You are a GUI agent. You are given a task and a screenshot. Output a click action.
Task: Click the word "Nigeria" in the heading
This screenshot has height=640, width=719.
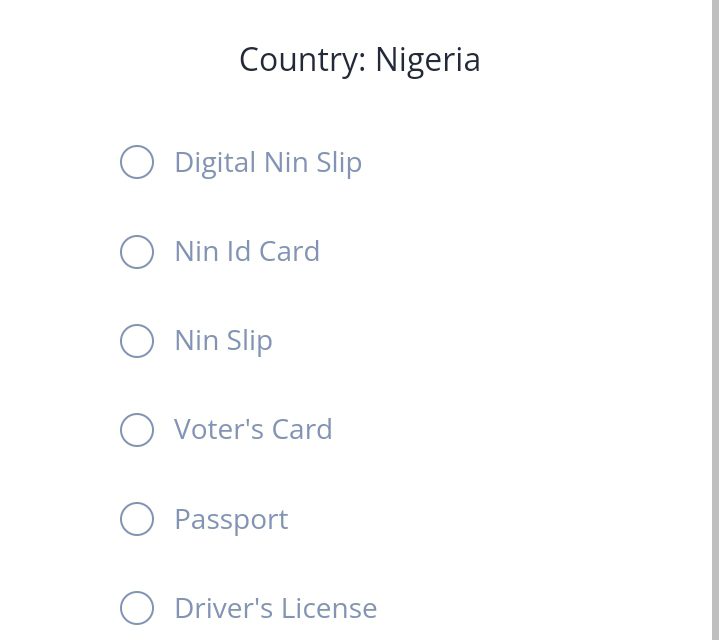(428, 60)
